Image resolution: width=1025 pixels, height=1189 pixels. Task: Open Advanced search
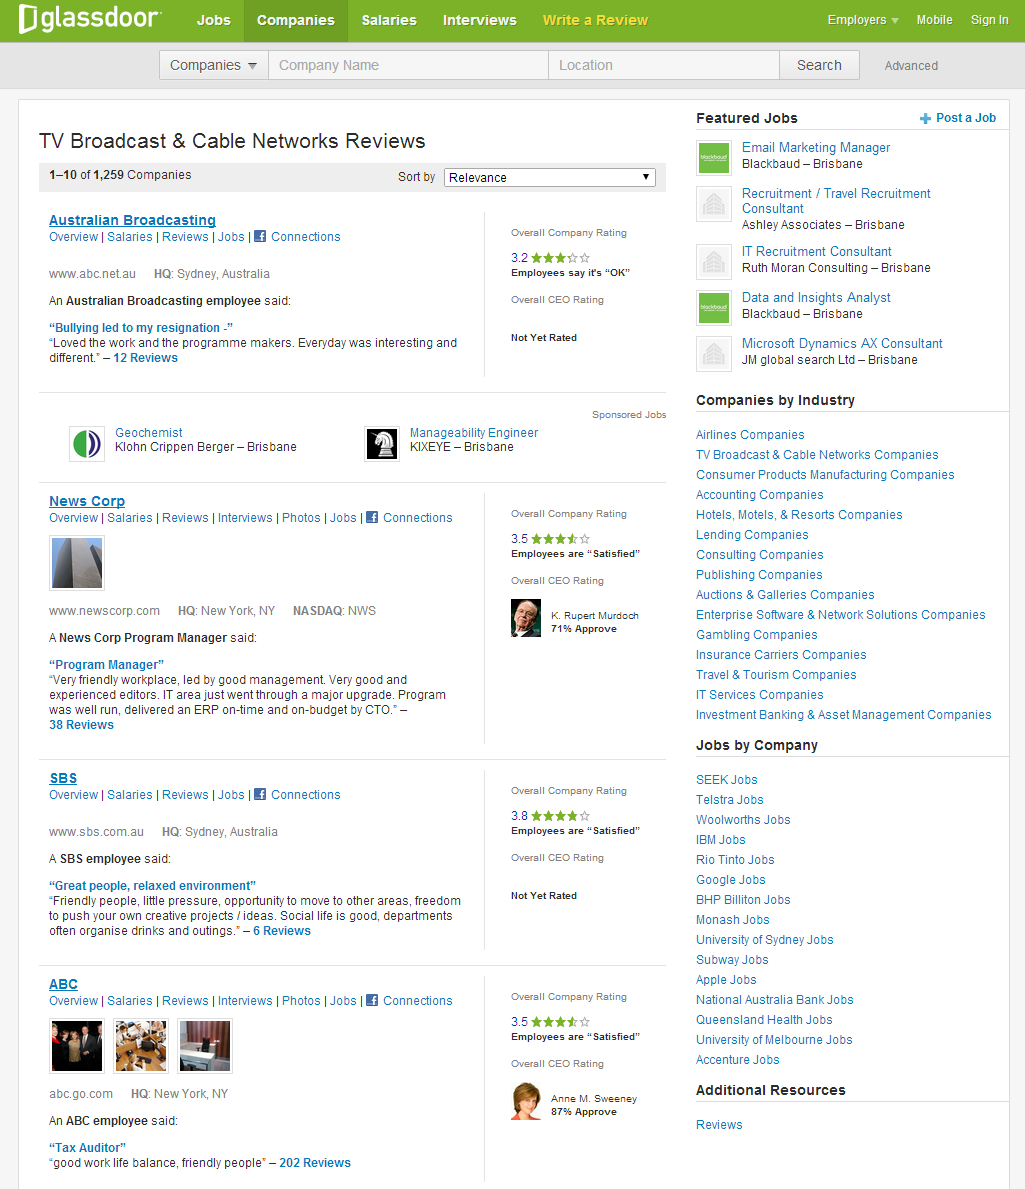tap(911, 66)
